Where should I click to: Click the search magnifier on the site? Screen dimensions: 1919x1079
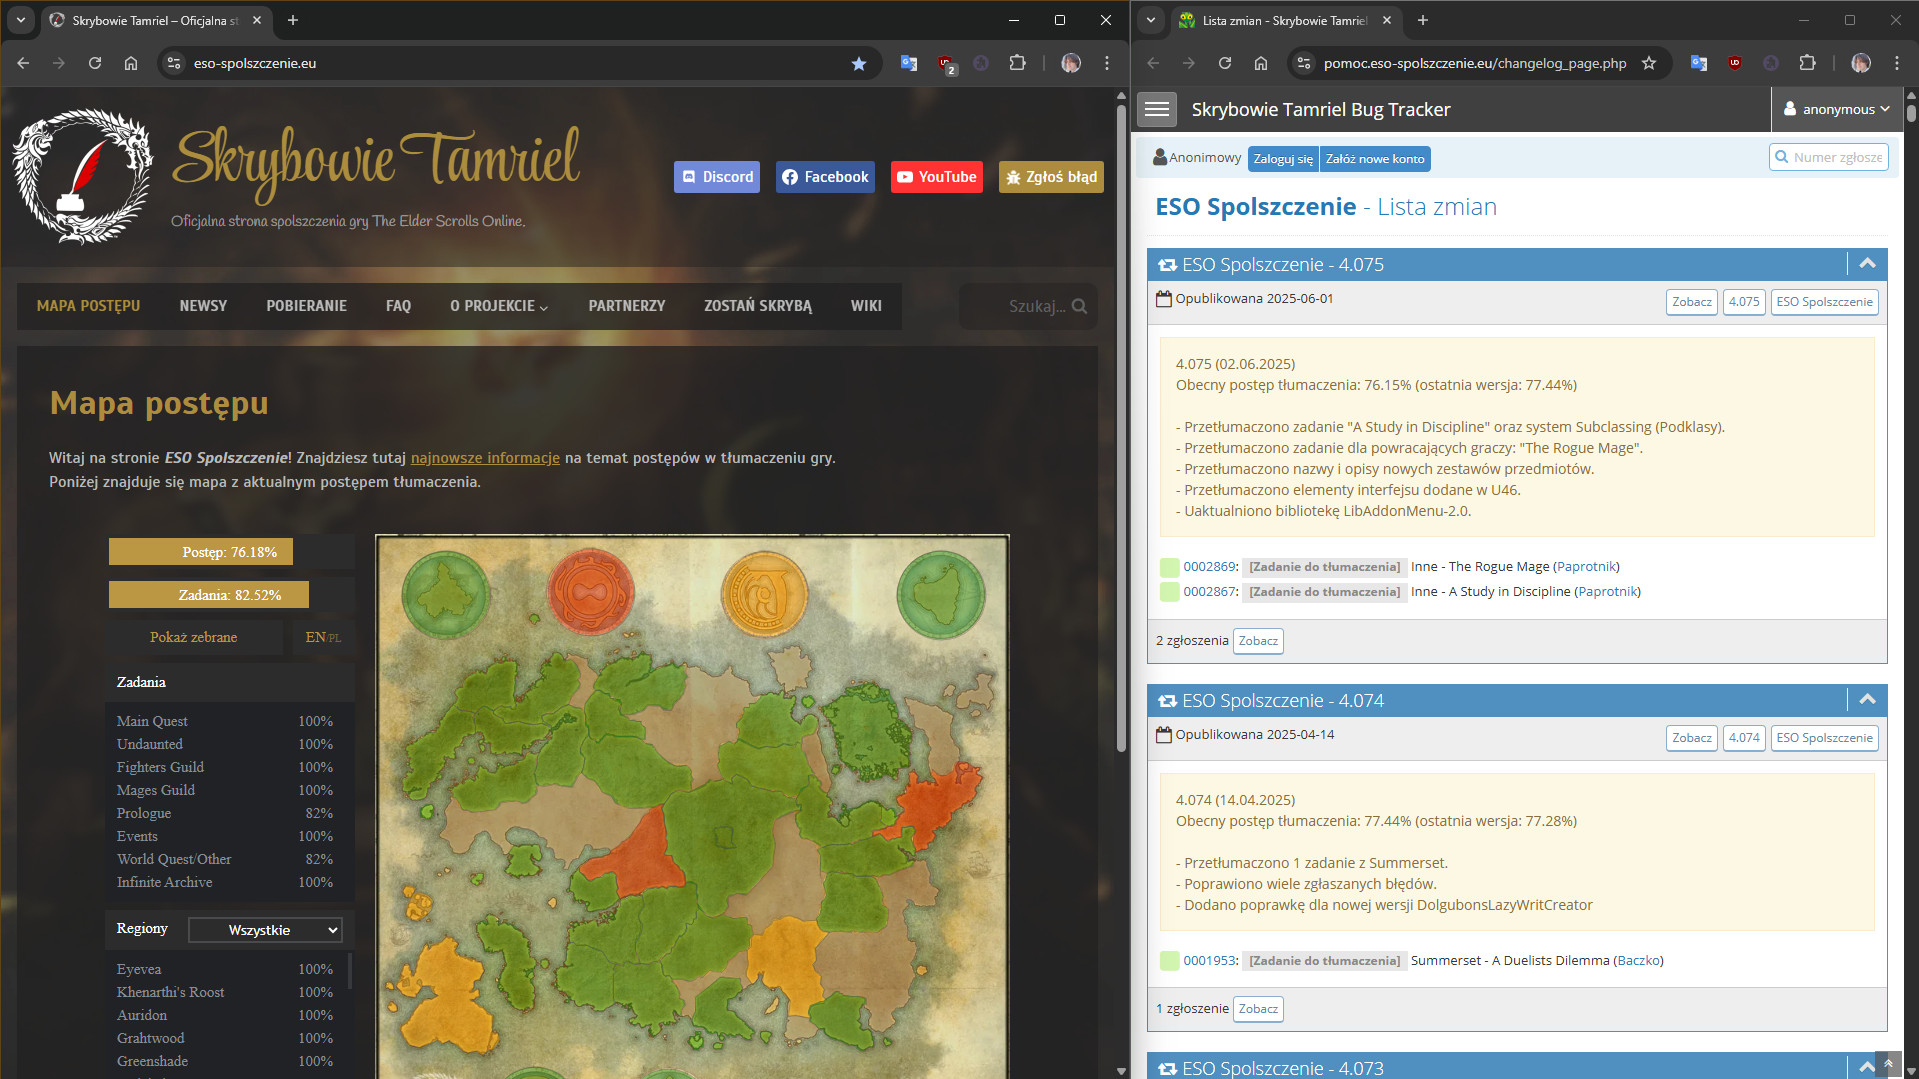coord(1079,306)
